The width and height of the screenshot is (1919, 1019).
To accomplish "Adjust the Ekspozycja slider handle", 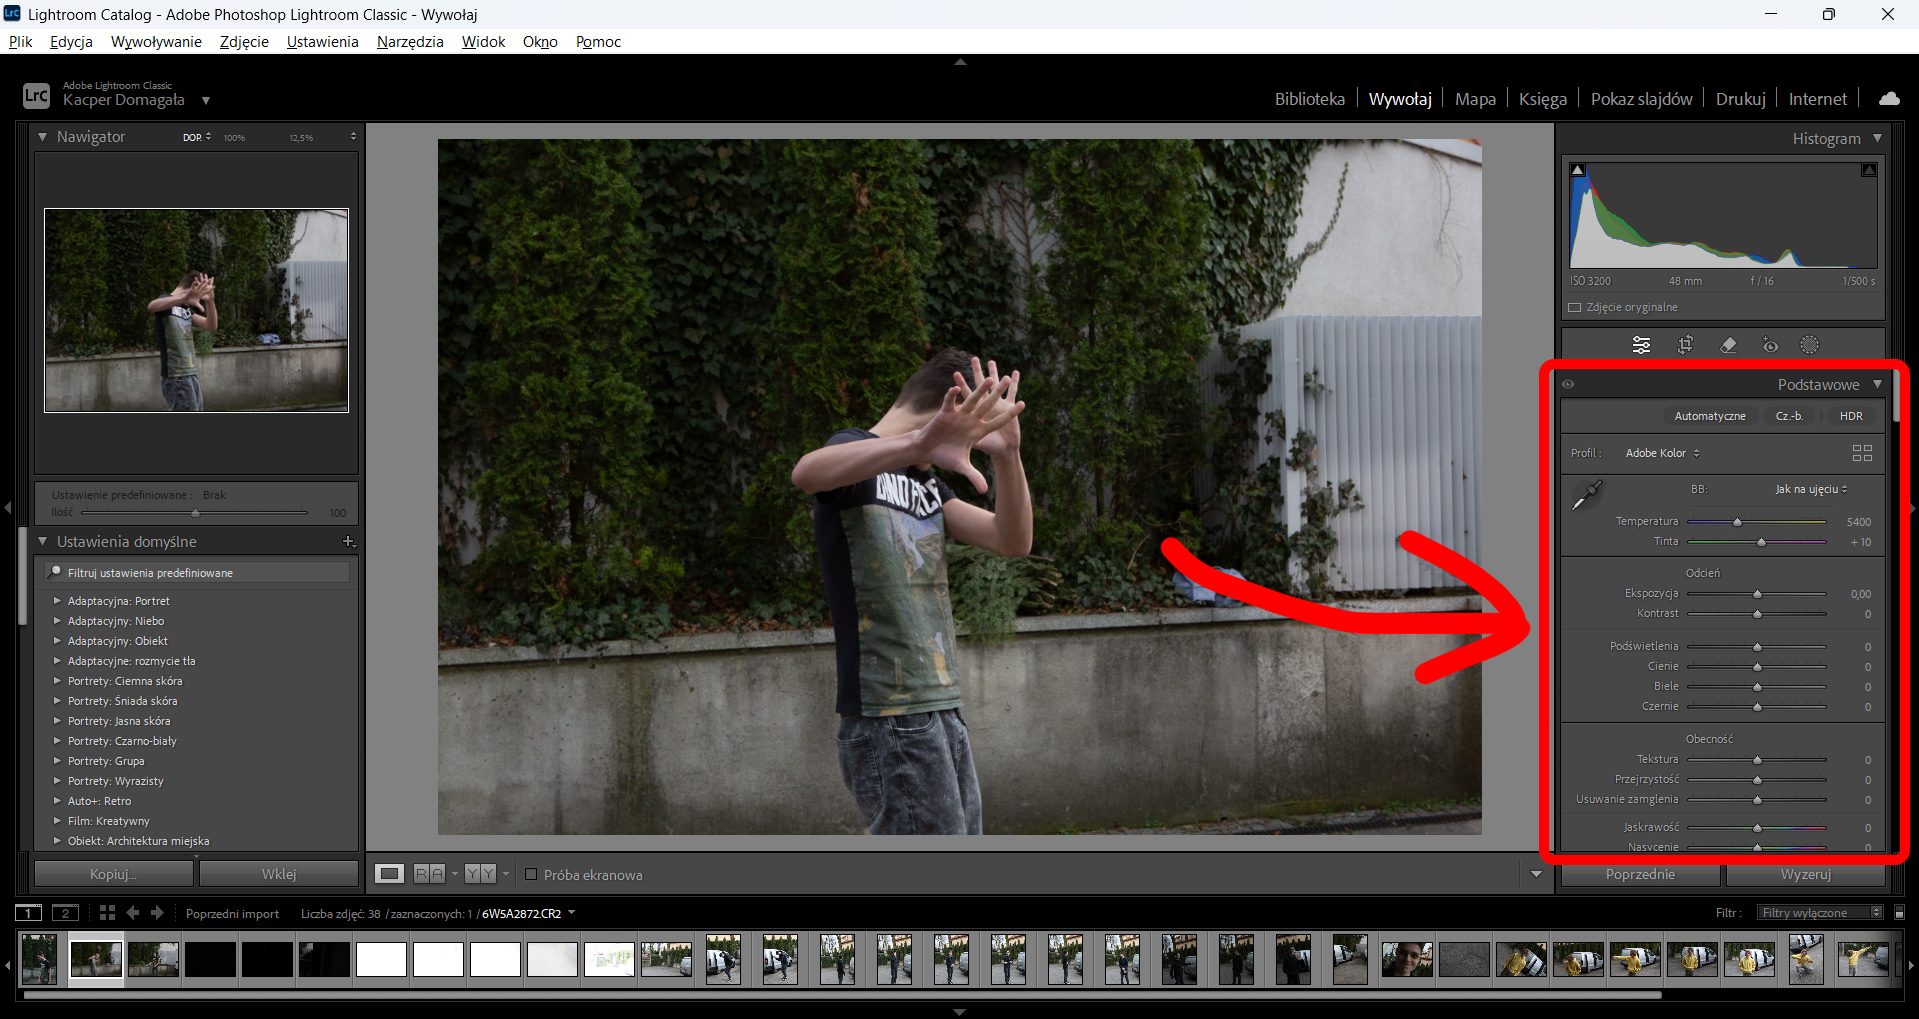I will point(1757,594).
